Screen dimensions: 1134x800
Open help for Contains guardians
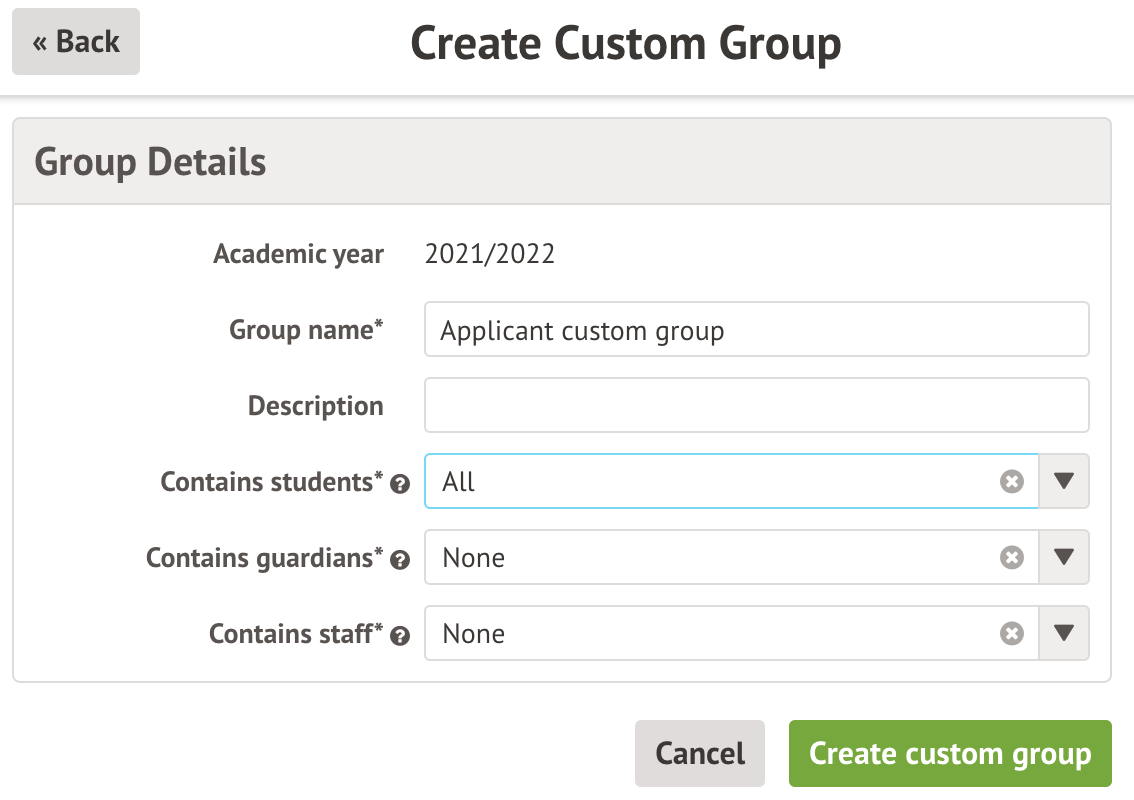click(x=400, y=560)
